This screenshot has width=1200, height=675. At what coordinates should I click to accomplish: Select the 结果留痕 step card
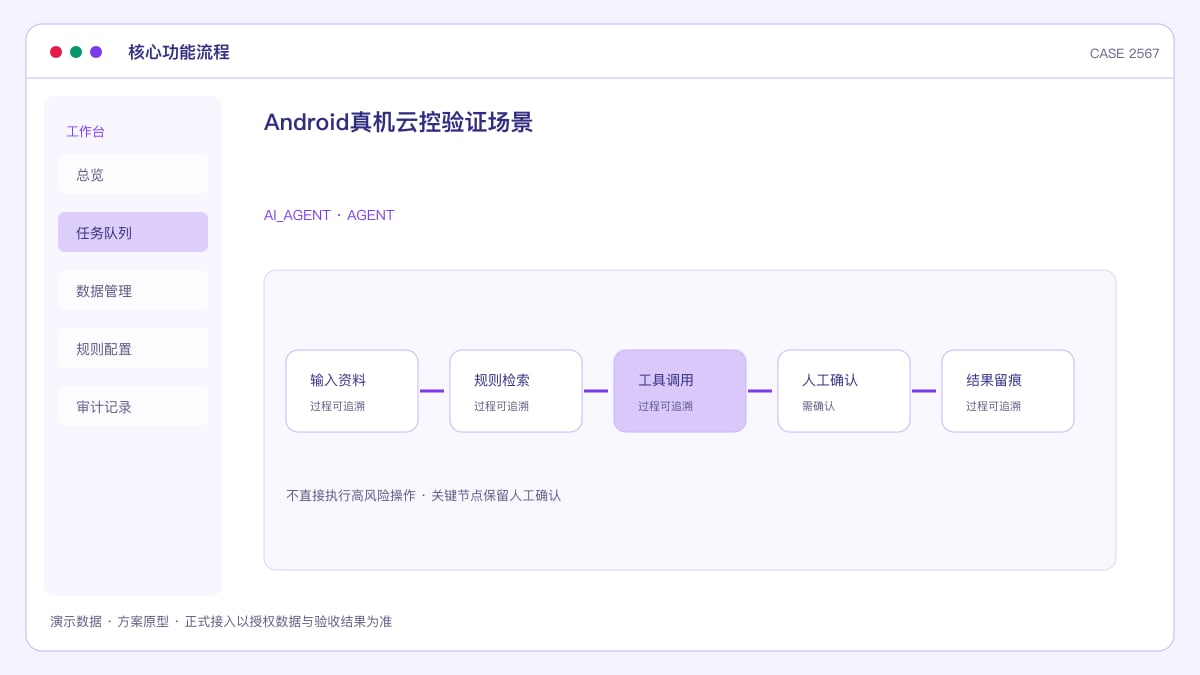click(x=1008, y=391)
